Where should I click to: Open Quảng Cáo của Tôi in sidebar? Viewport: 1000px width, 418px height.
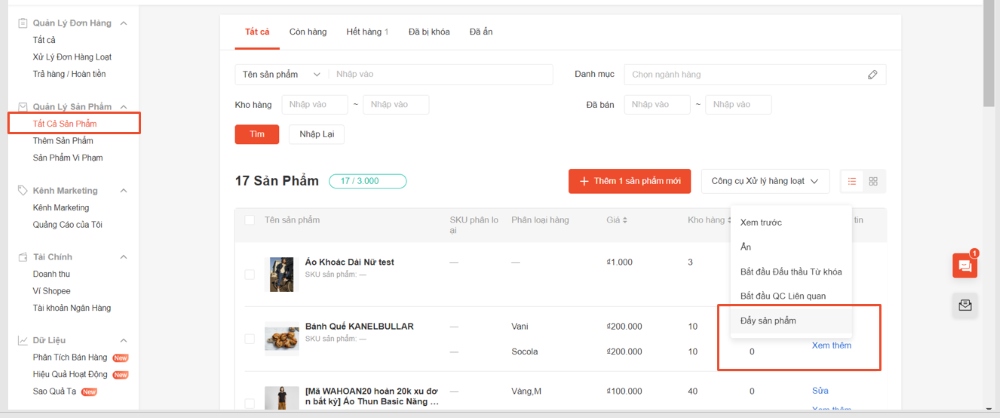pos(68,225)
